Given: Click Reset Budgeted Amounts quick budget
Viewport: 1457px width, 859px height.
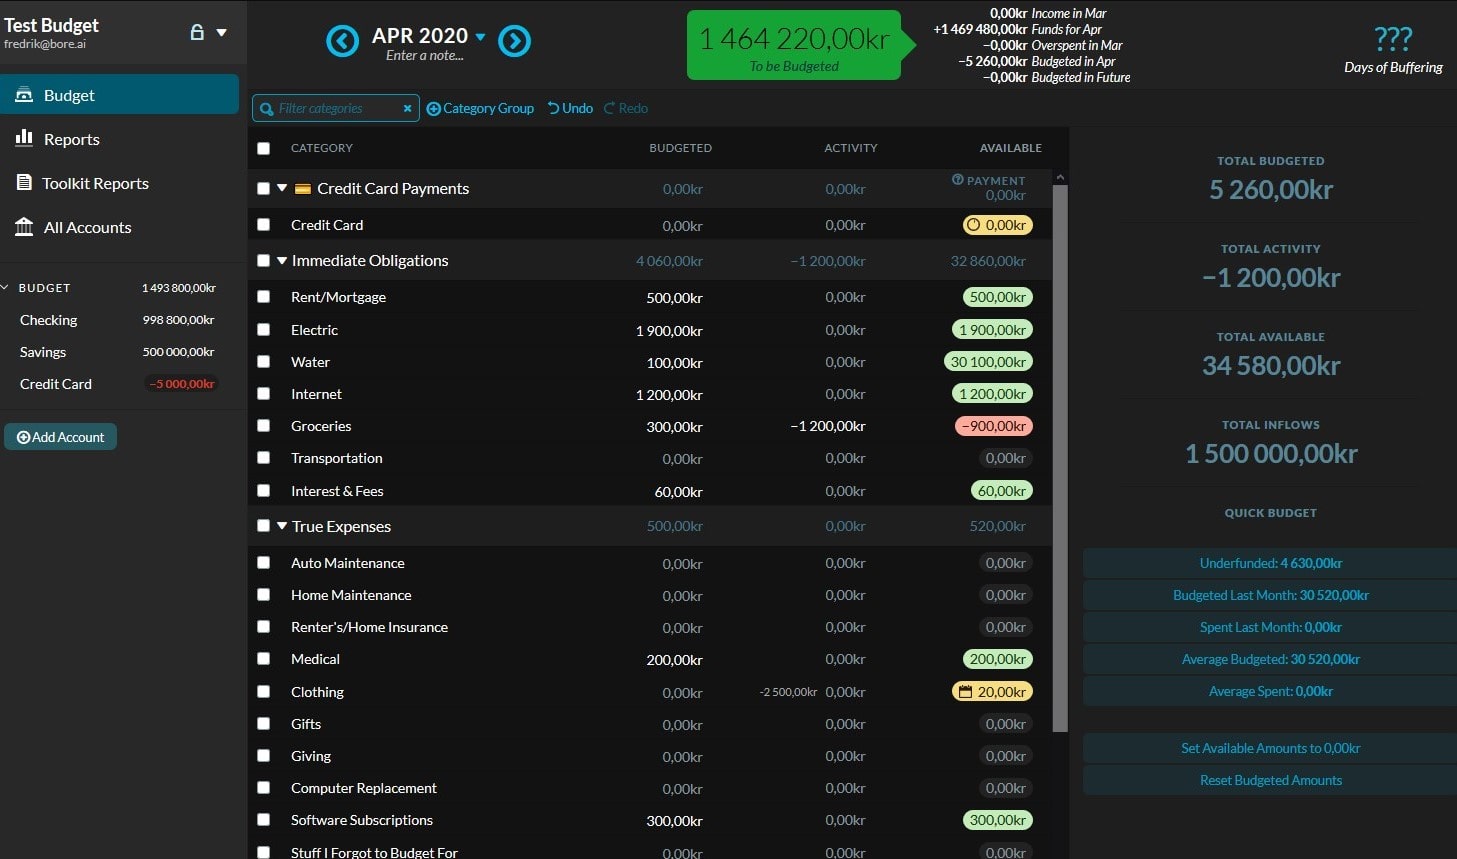Looking at the screenshot, I should coord(1270,780).
